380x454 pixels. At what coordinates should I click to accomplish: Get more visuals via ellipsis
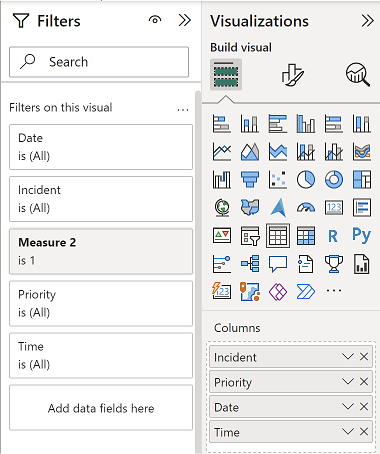(334, 290)
